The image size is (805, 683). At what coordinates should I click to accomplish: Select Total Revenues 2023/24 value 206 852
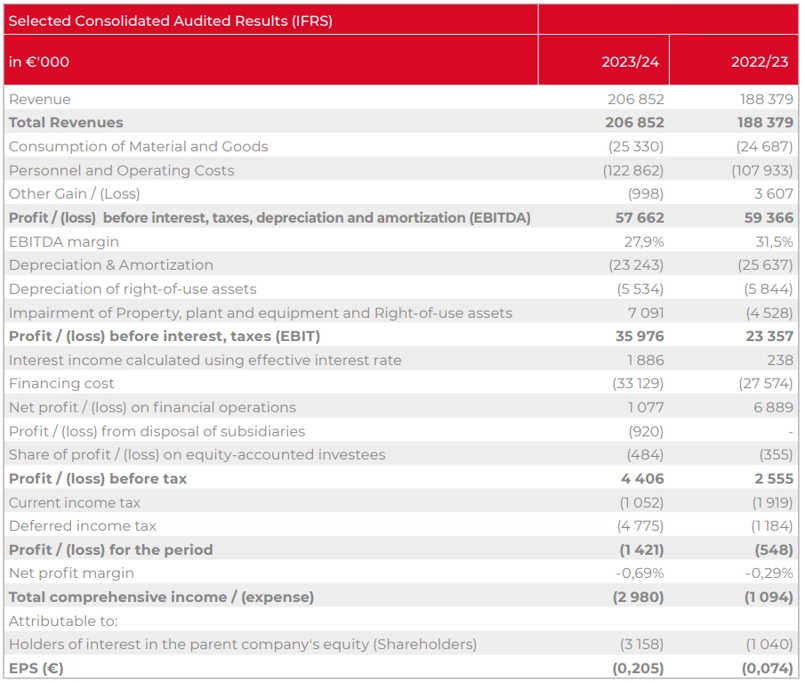(635, 123)
